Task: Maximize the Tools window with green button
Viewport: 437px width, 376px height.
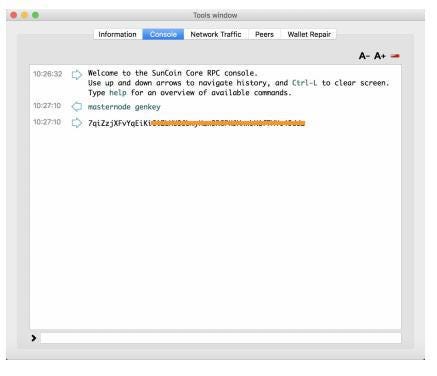Action: tap(35, 15)
